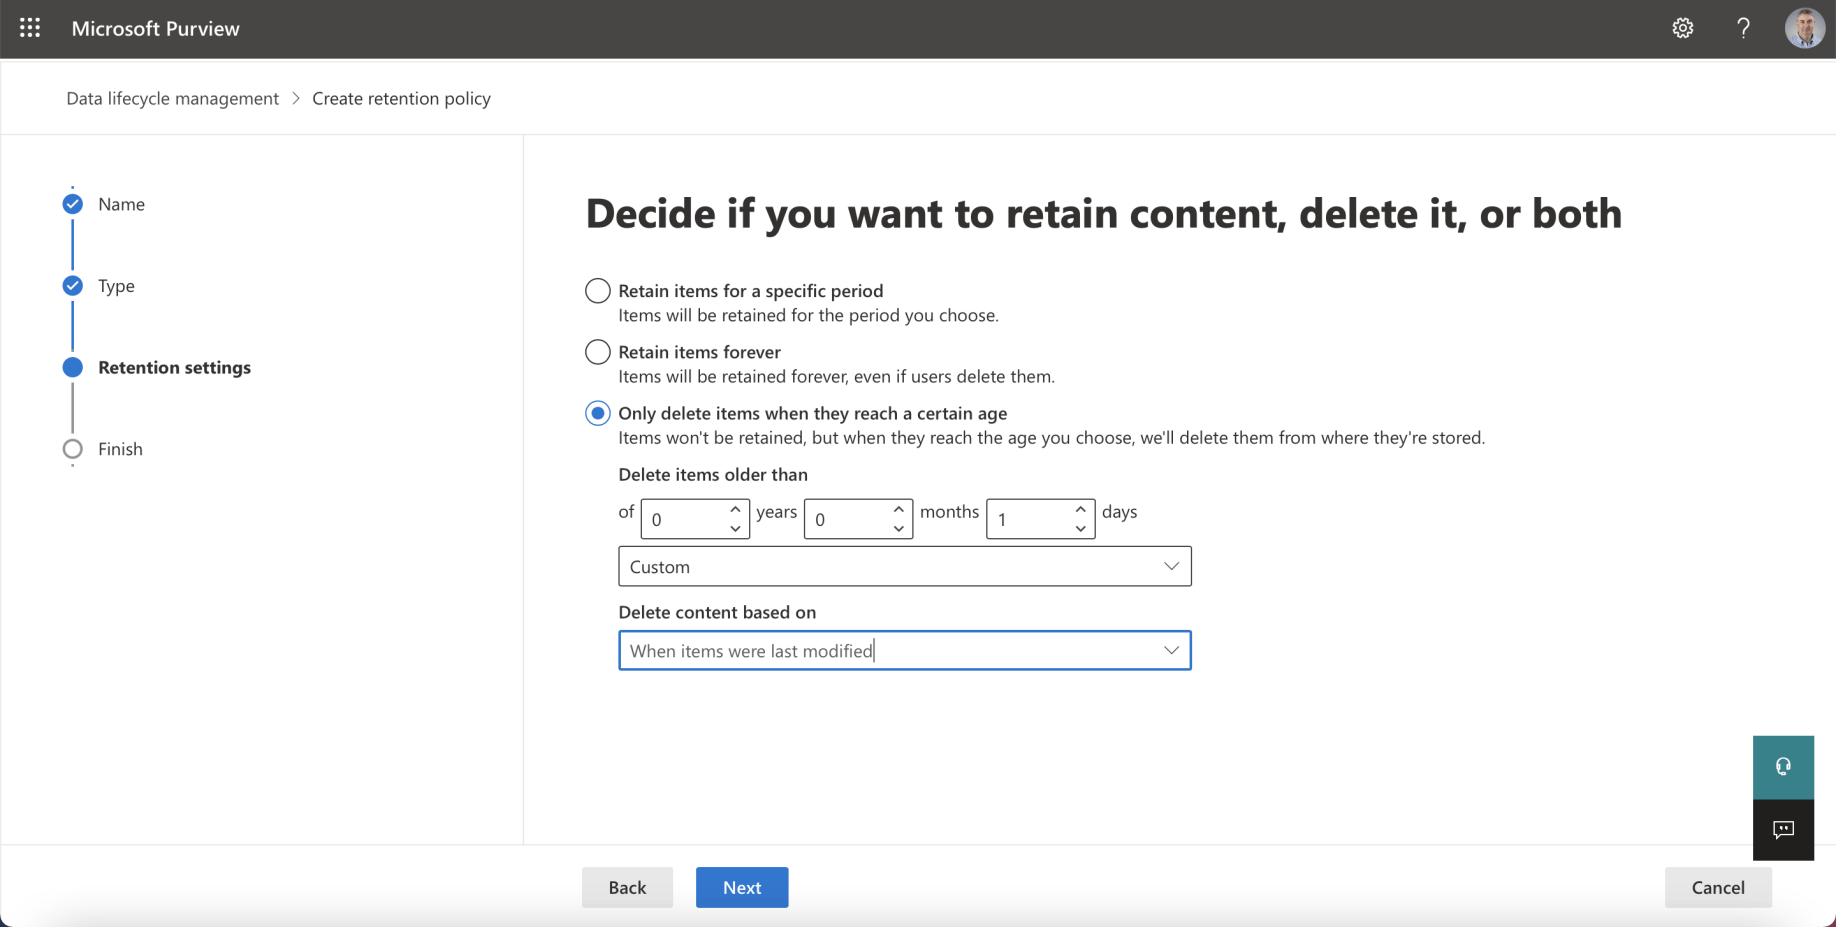Open the Delete content based on dropdown

904,650
